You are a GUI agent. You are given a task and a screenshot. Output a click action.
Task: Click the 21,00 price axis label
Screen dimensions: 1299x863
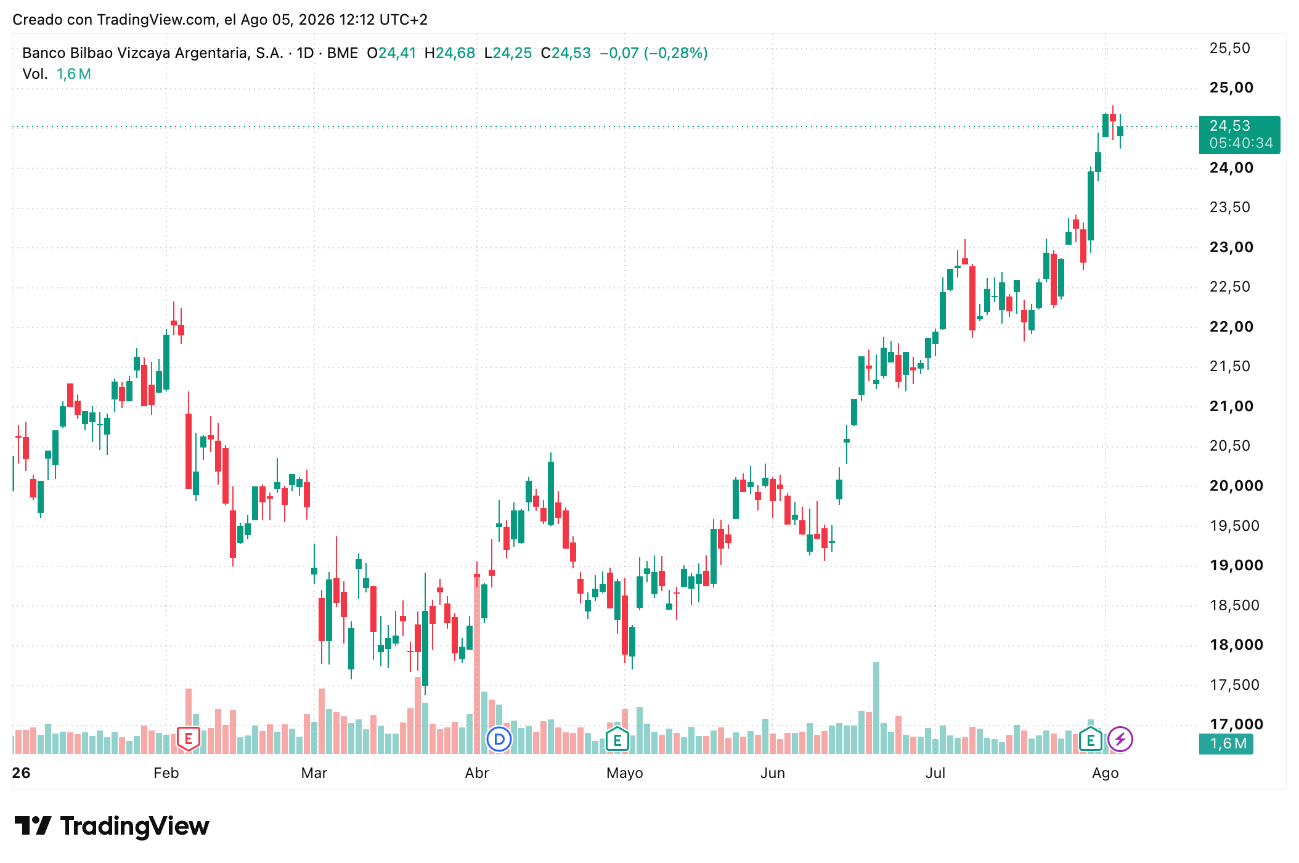[x=1230, y=406]
